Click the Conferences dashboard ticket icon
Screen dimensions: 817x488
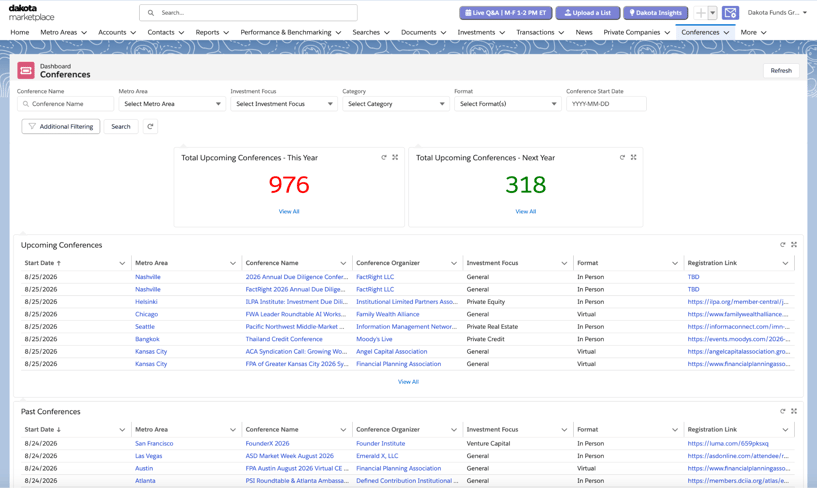pyautogui.click(x=26, y=70)
